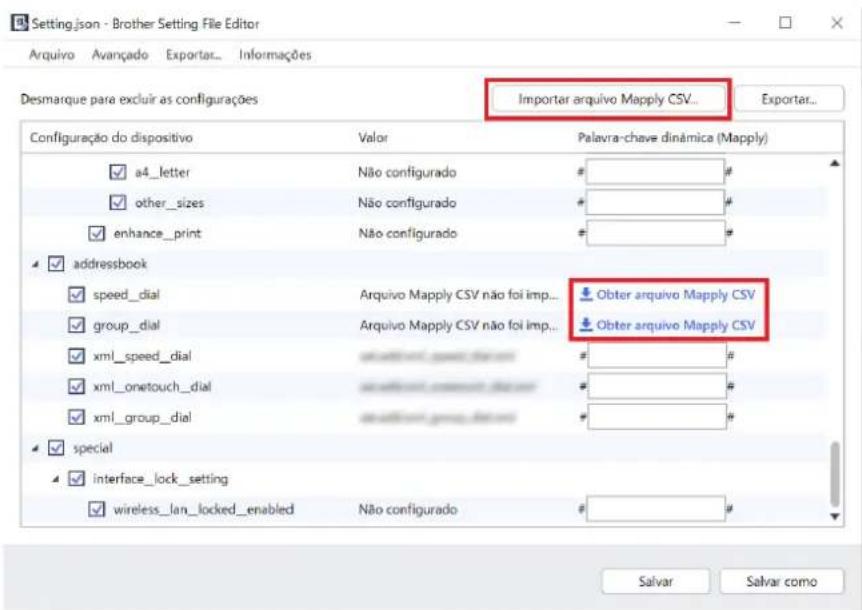This screenshot has width=862, height=610.
Task: Open the Arquivo menu
Action: (52, 55)
